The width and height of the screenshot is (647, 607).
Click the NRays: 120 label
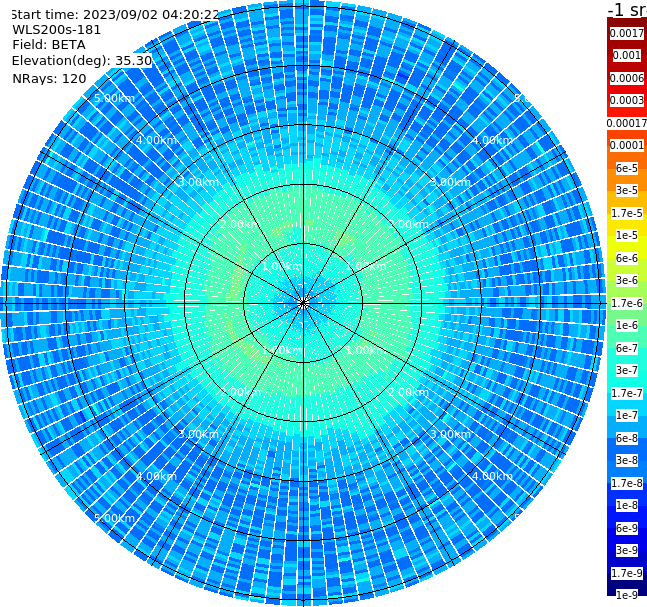[x=49, y=78]
